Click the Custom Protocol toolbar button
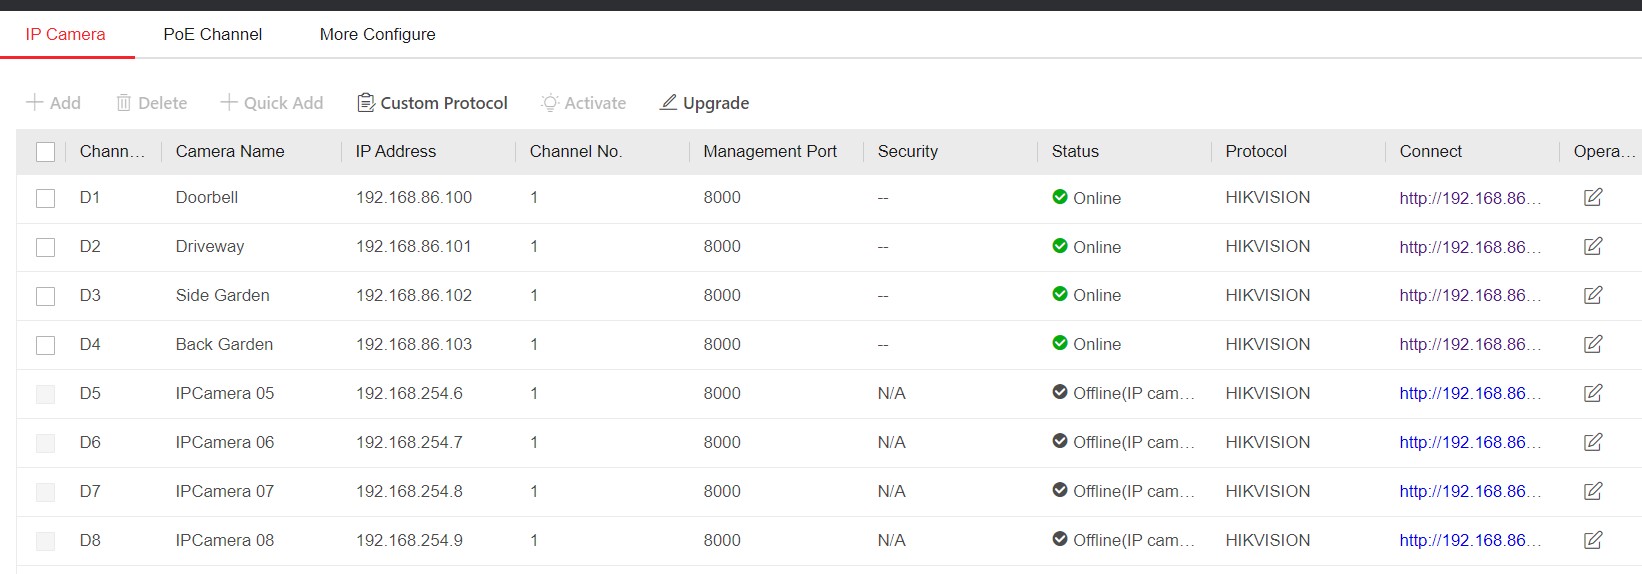Viewport: 1642px width, 574px height. pyautogui.click(x=432, y=103)
